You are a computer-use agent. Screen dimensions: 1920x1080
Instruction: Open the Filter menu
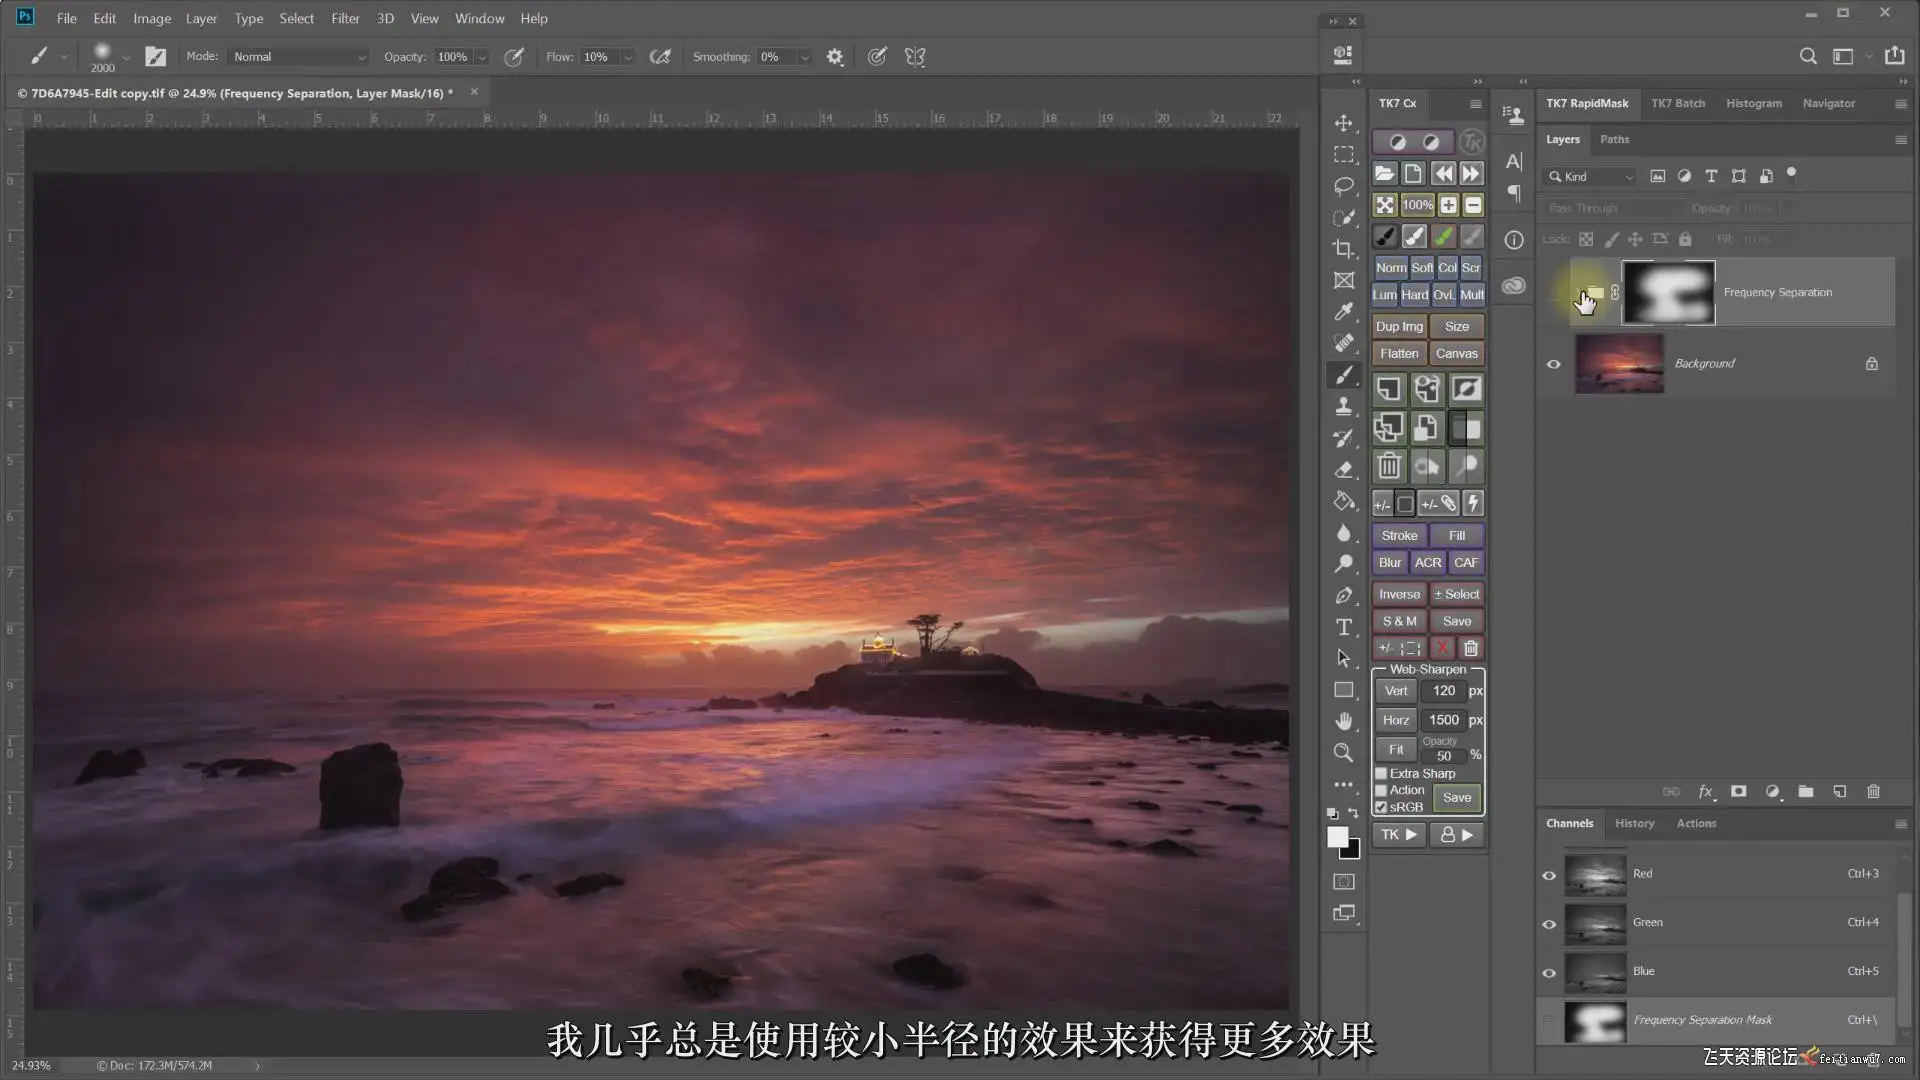pyautogui.click(x=345, y=18)
